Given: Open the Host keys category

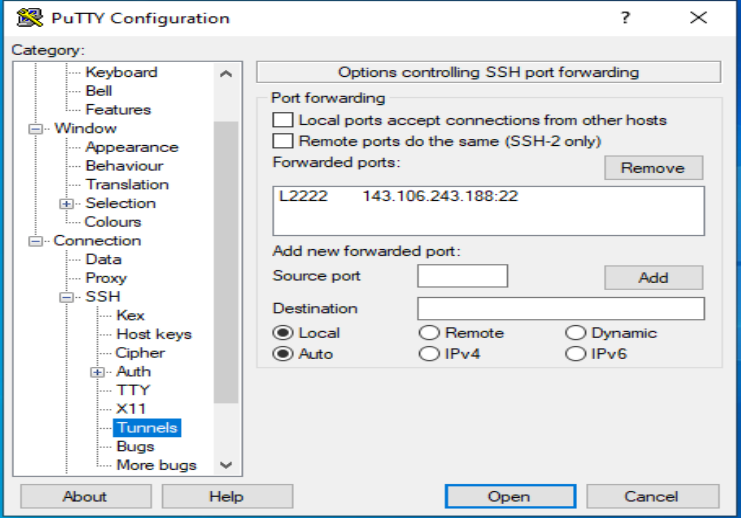Looking at the screenshot, I should point(154,334).
